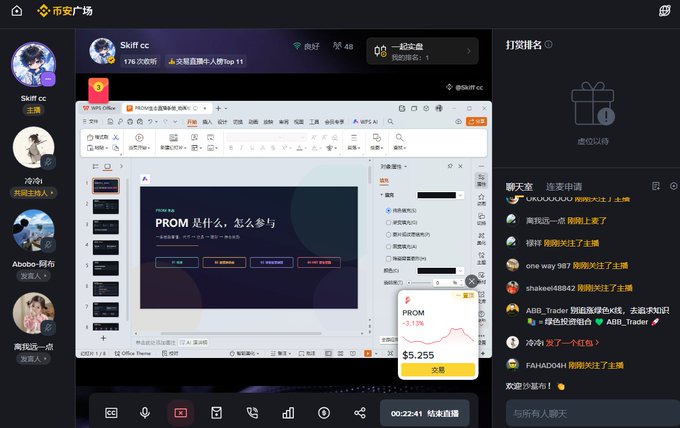Select the gradient fill radio option
Image resolution: width=680 pixels, height=428 pixels.
pos(388,222)
